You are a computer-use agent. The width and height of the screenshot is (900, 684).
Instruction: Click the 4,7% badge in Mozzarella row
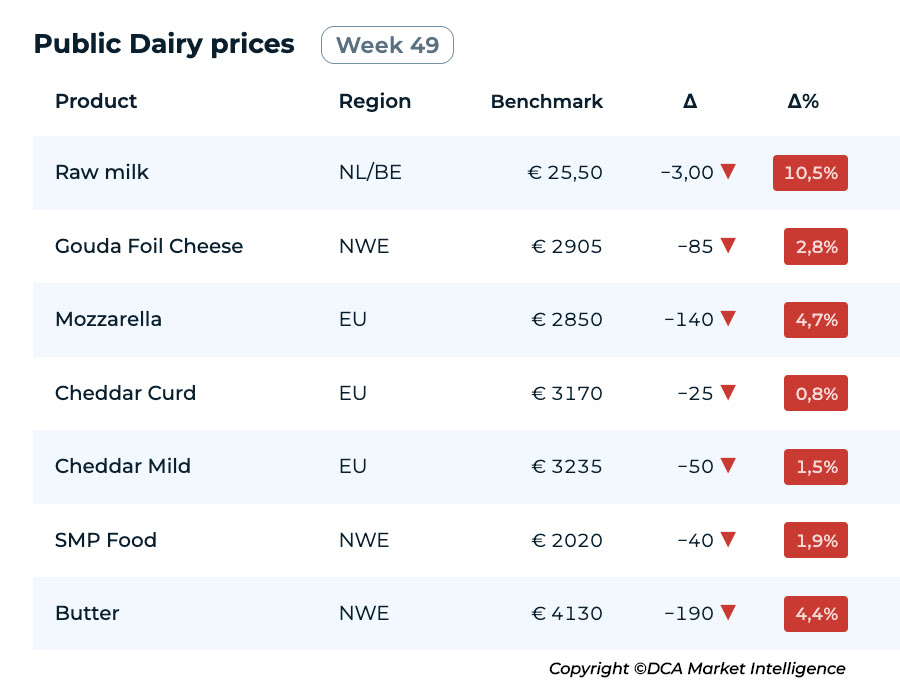816,320
